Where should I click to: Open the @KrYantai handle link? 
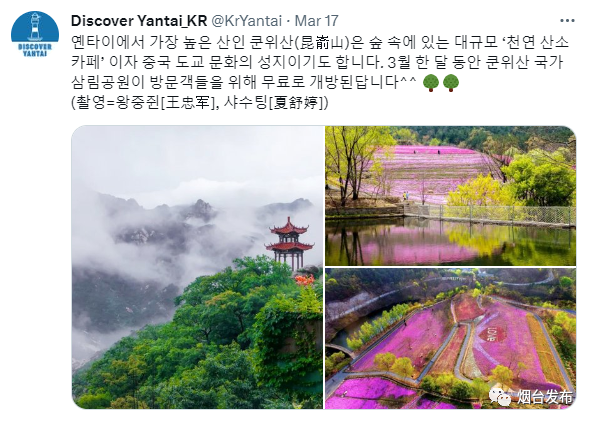pyautogui.click(x=246, y=21)
